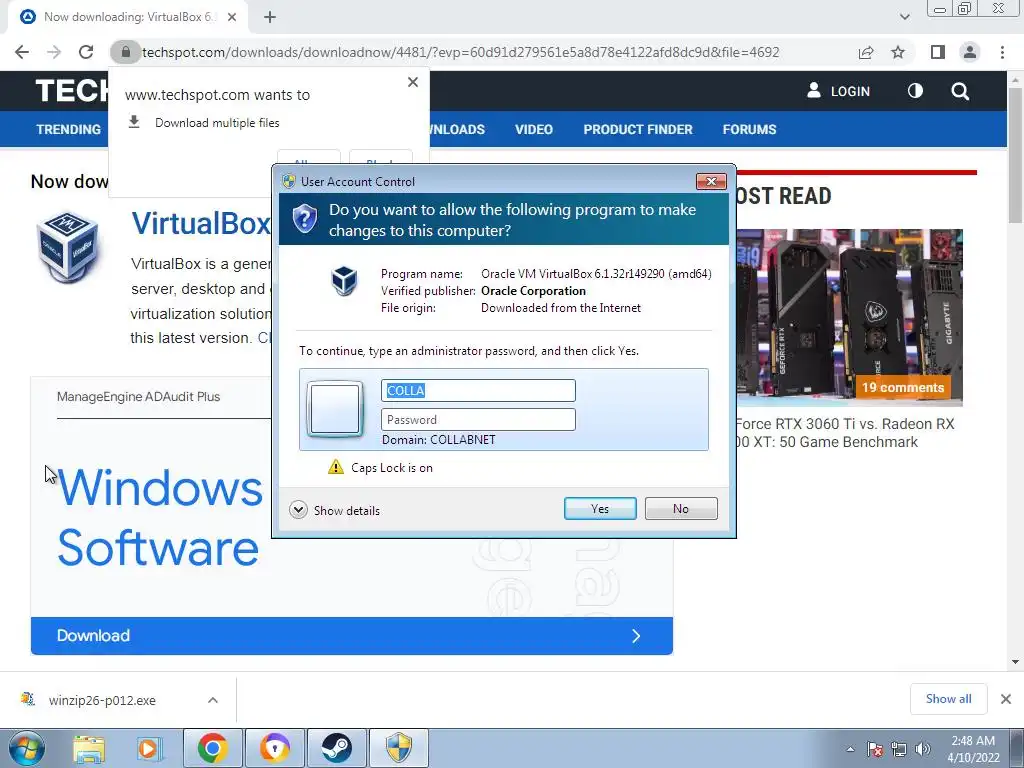Click the blue Download ad button

[x=351, y=635]
